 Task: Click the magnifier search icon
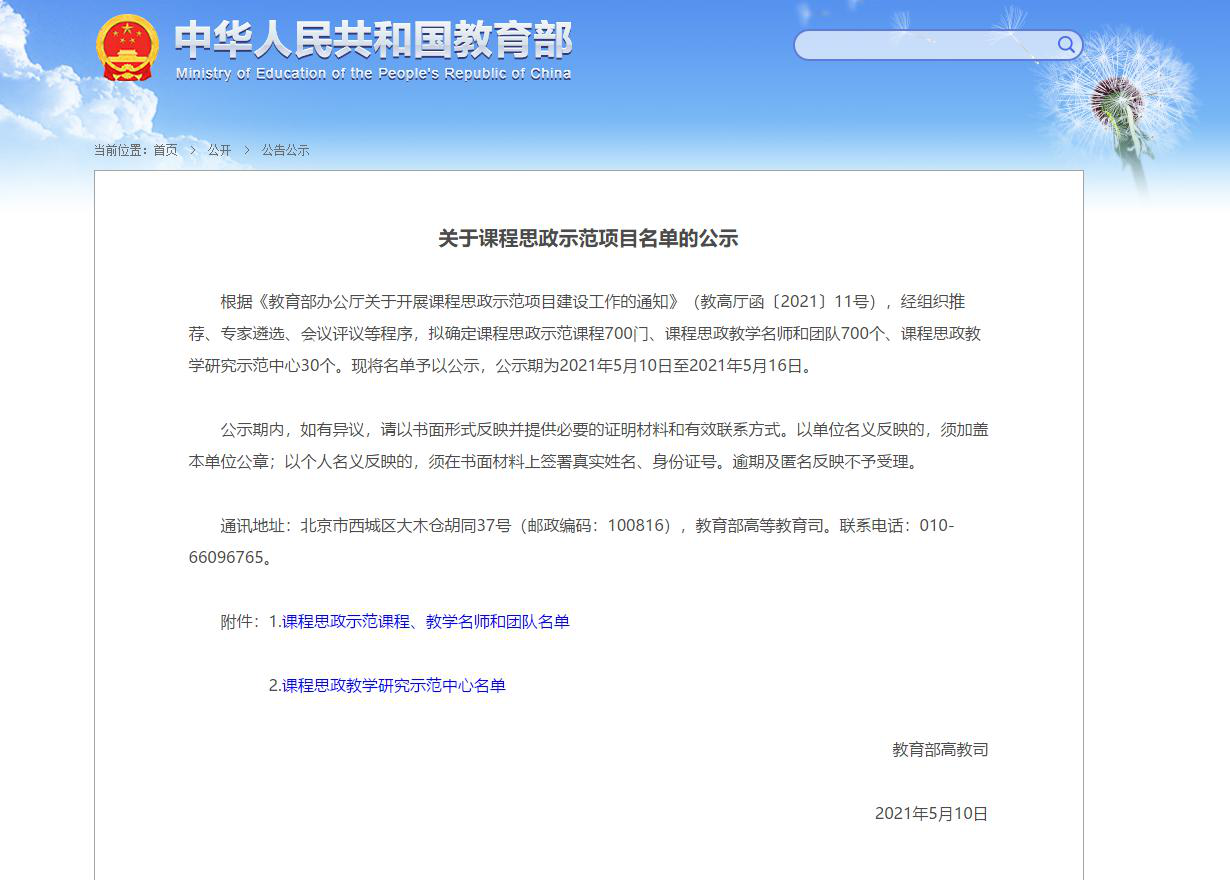coord(1066,44)
